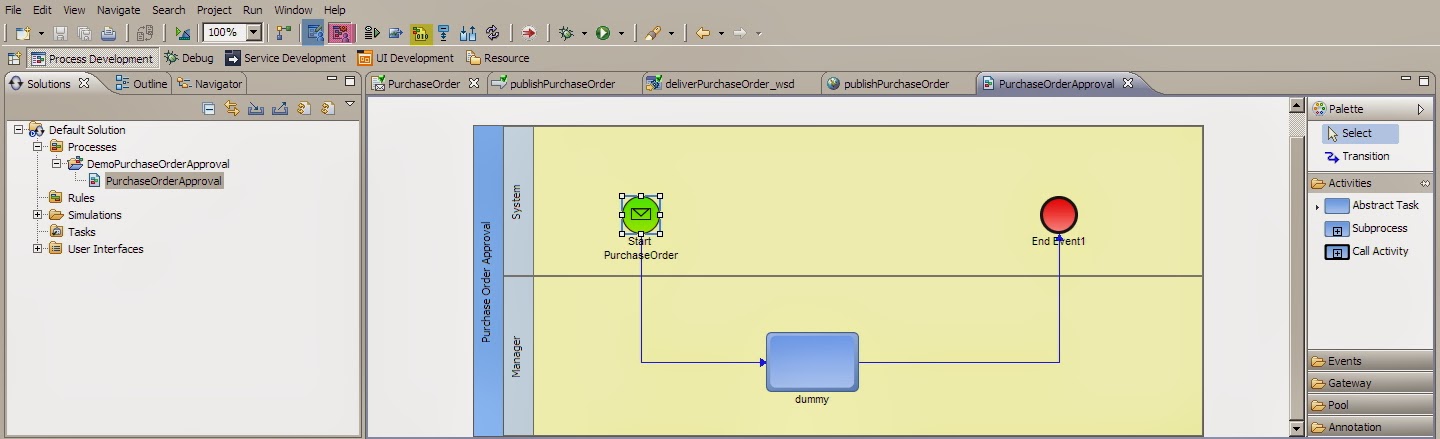The image size is (1440, 439).
Task: Open the PurchaseOrder editor tab
Action: 424,84
